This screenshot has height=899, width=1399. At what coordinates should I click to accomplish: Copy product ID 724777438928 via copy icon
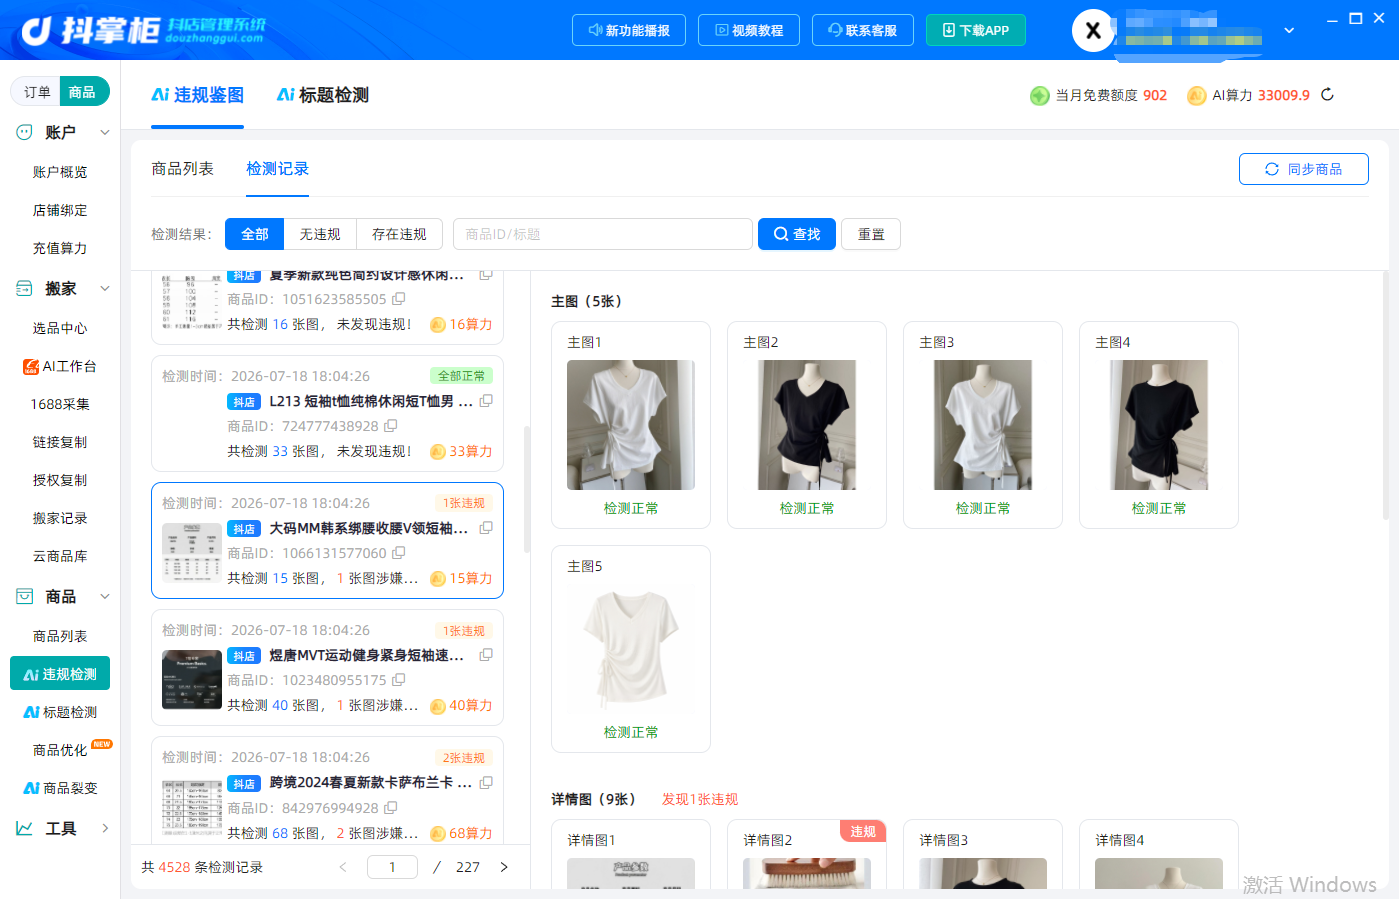tap(391, 426)
